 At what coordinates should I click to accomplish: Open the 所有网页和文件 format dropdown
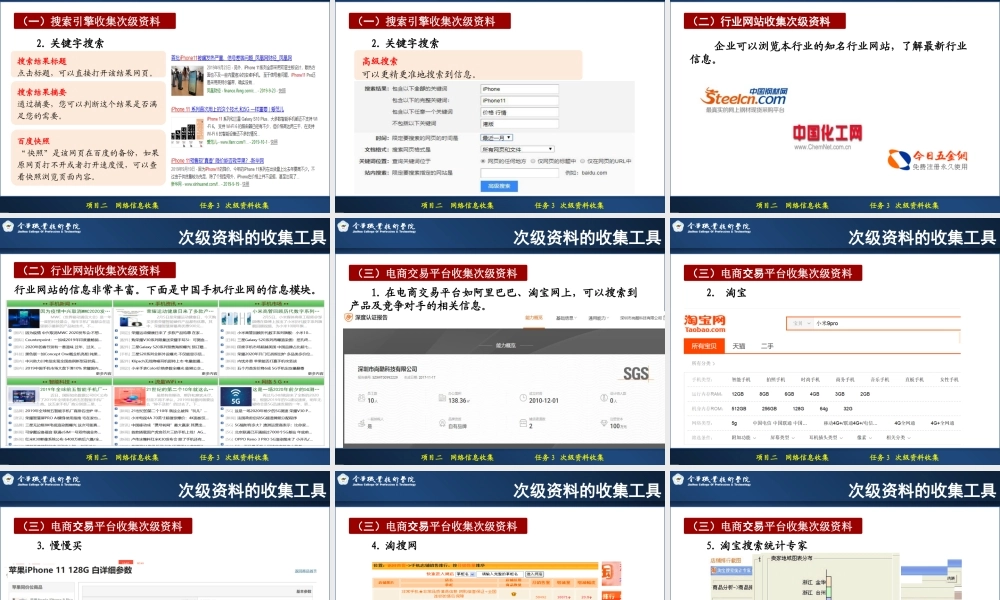point(516,149)
